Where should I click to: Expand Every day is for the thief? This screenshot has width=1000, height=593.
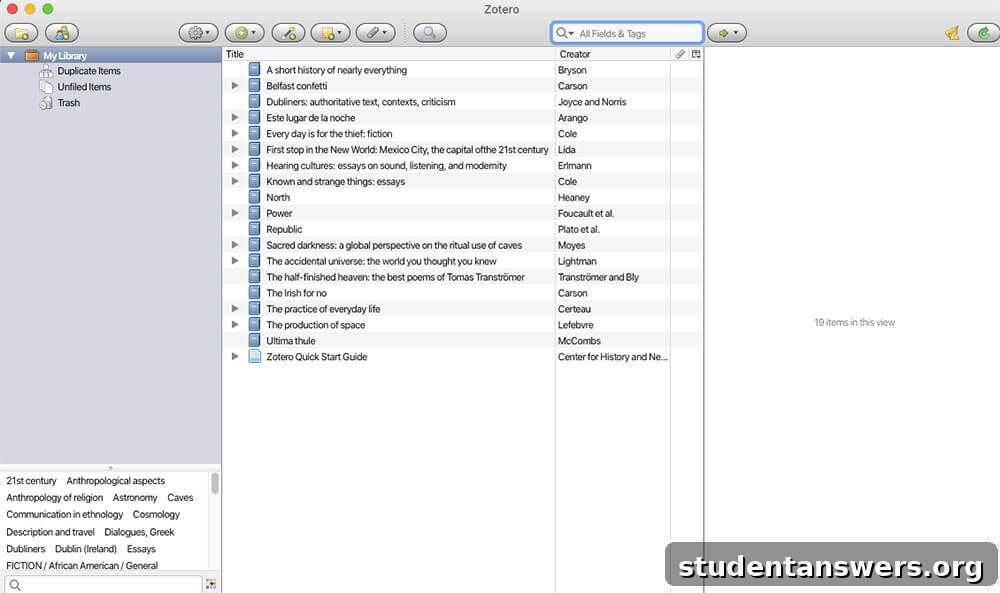tap(235, 133)
